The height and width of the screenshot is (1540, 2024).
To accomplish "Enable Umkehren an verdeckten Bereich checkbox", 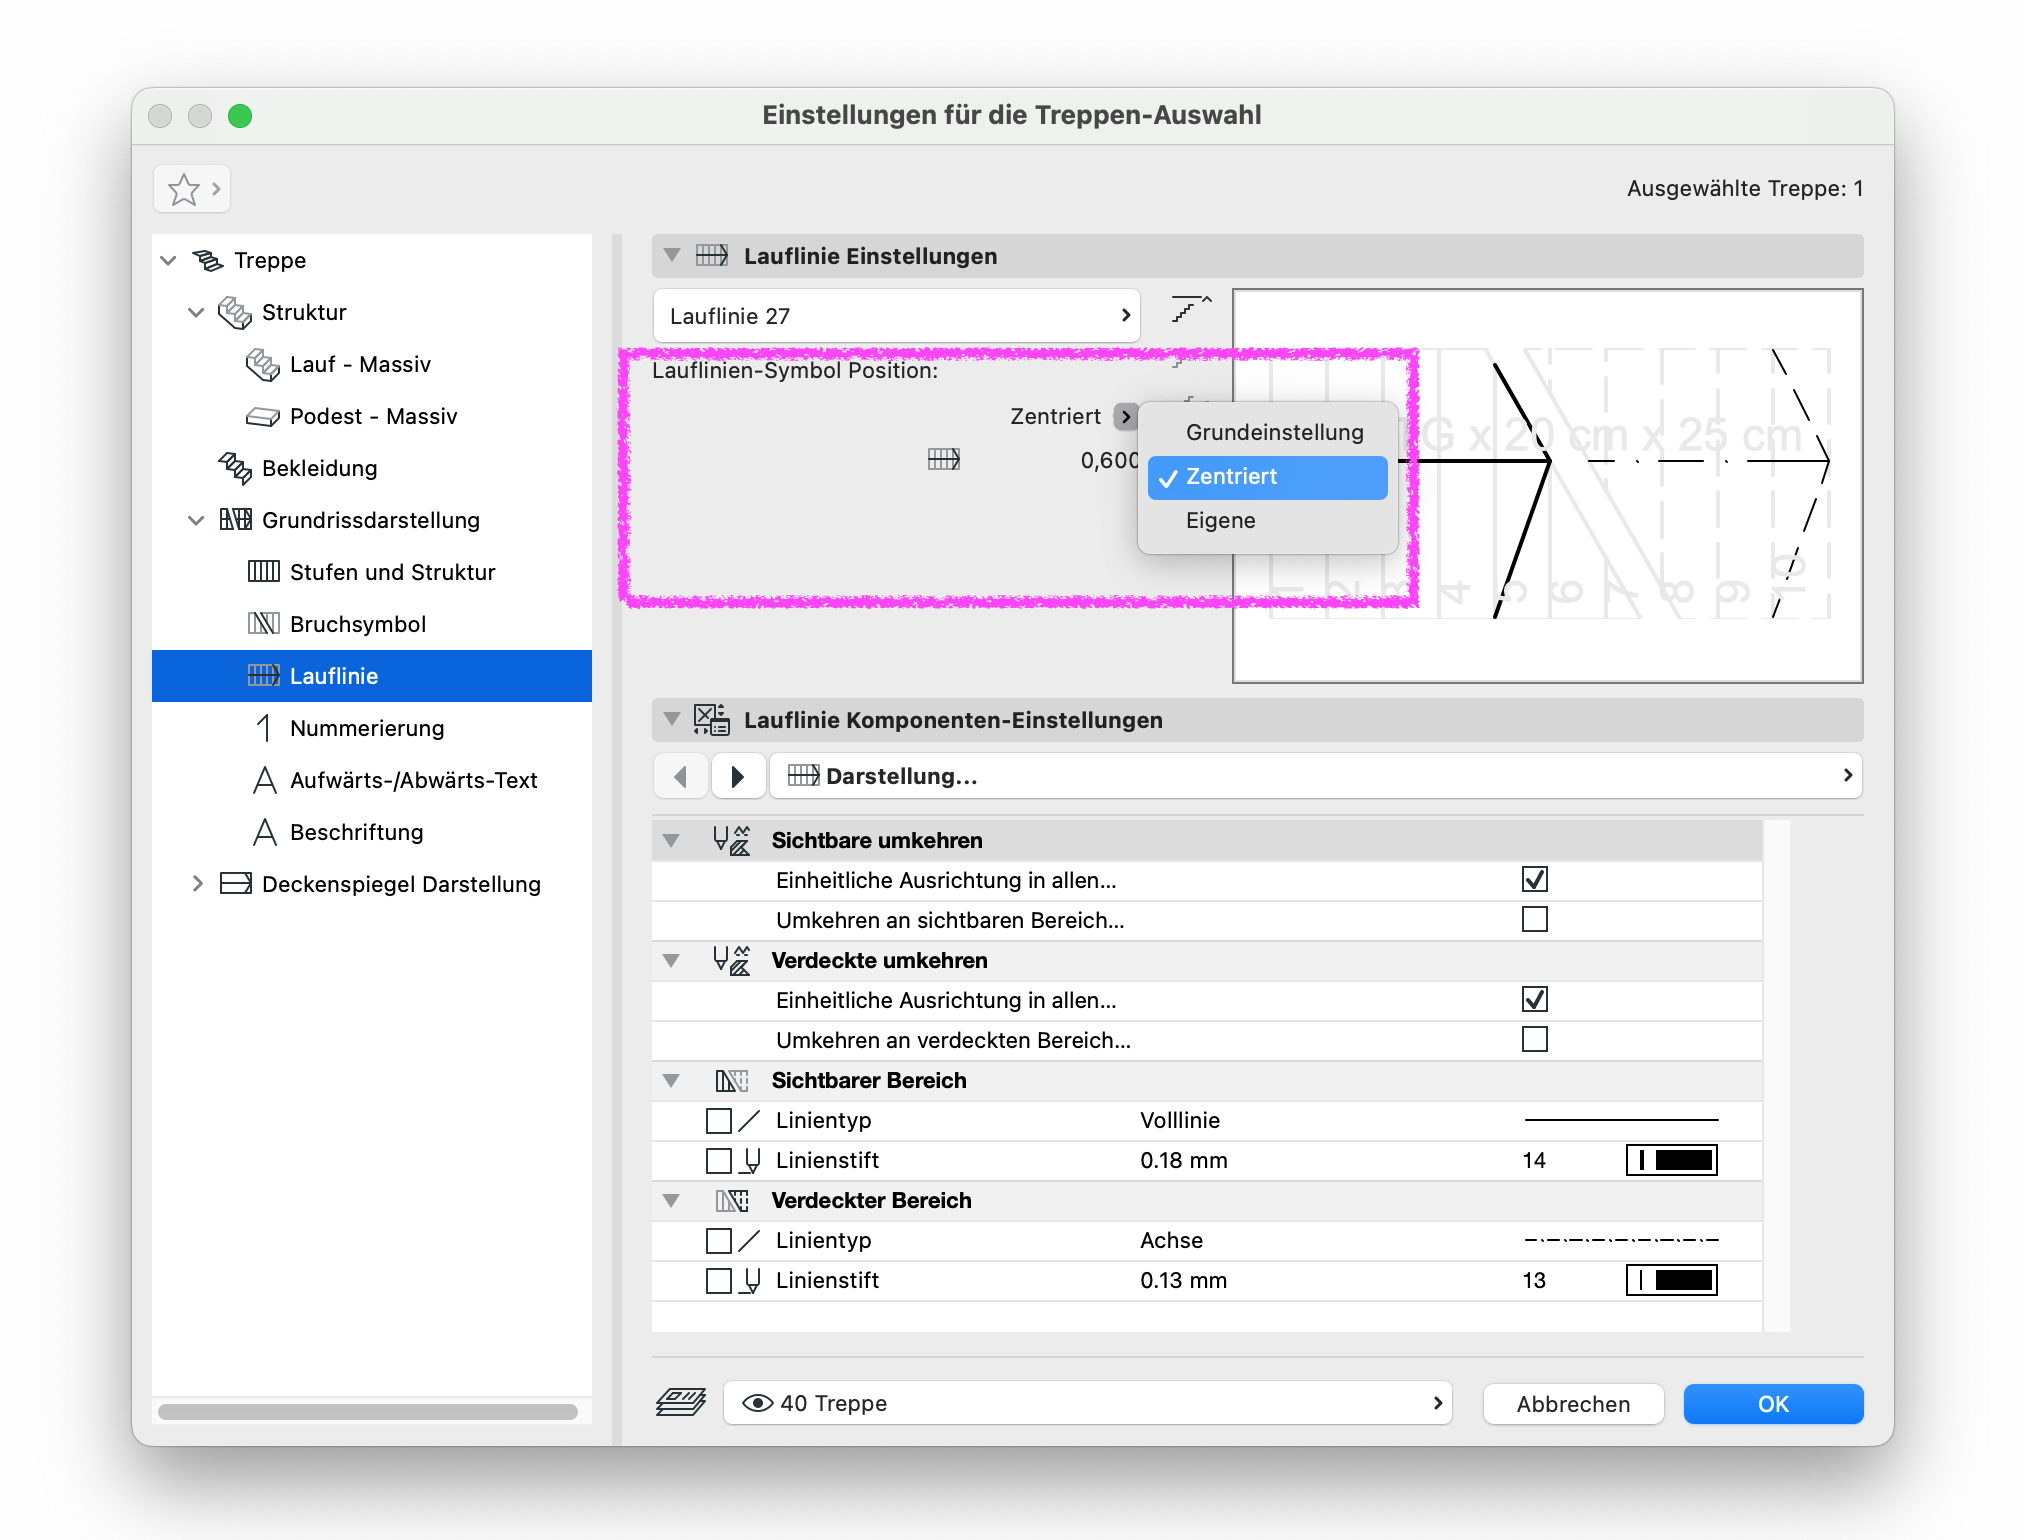I will (1534, 1040).
